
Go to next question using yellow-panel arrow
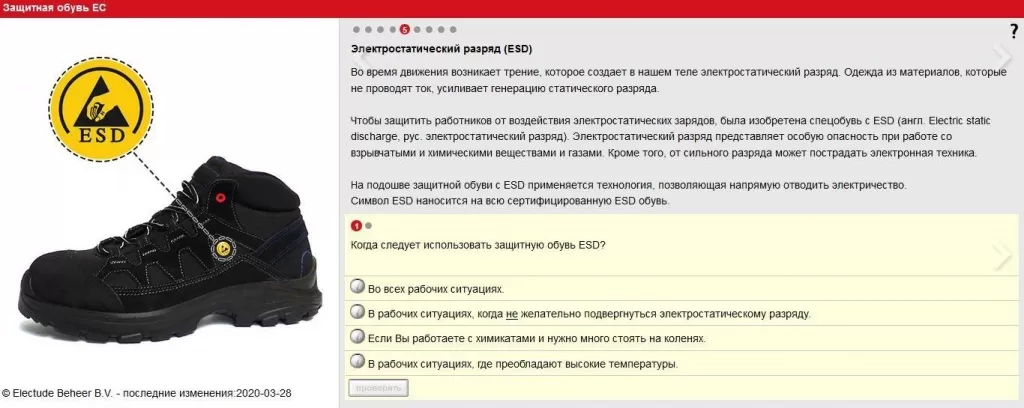1002,256
